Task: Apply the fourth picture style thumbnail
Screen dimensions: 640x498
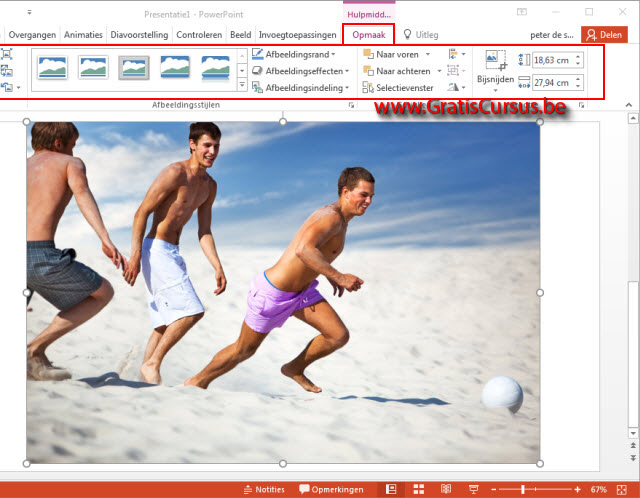Action: pos(175,67)
